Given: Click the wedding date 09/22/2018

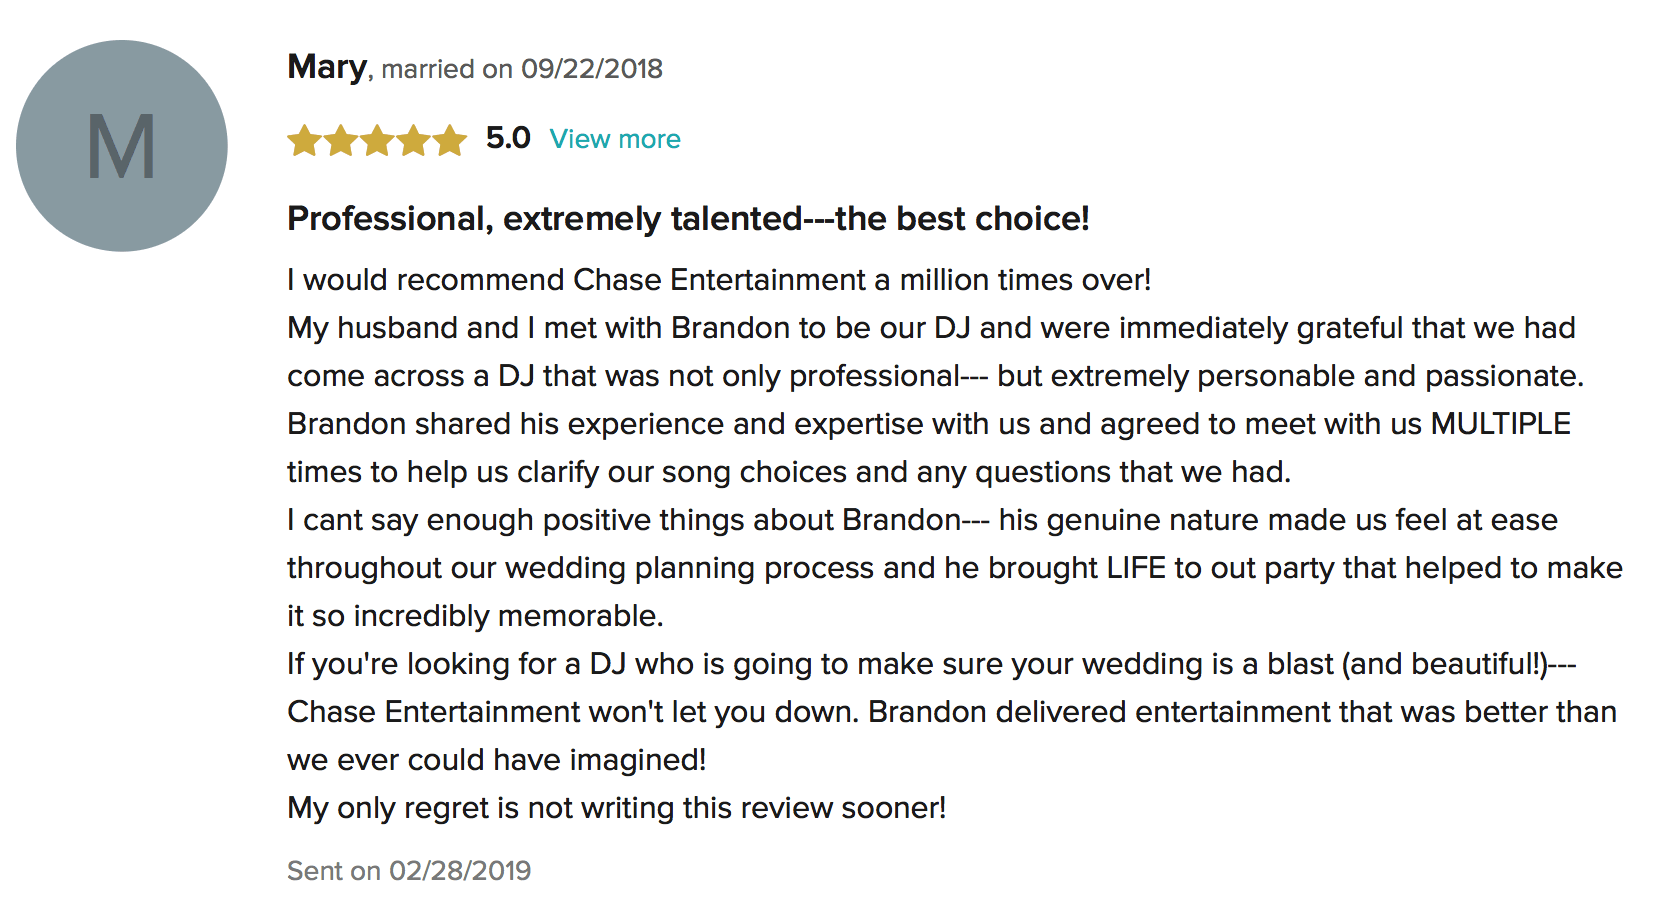Looking at the screenshot, I should pyautogui.click(x=591, y=69).
